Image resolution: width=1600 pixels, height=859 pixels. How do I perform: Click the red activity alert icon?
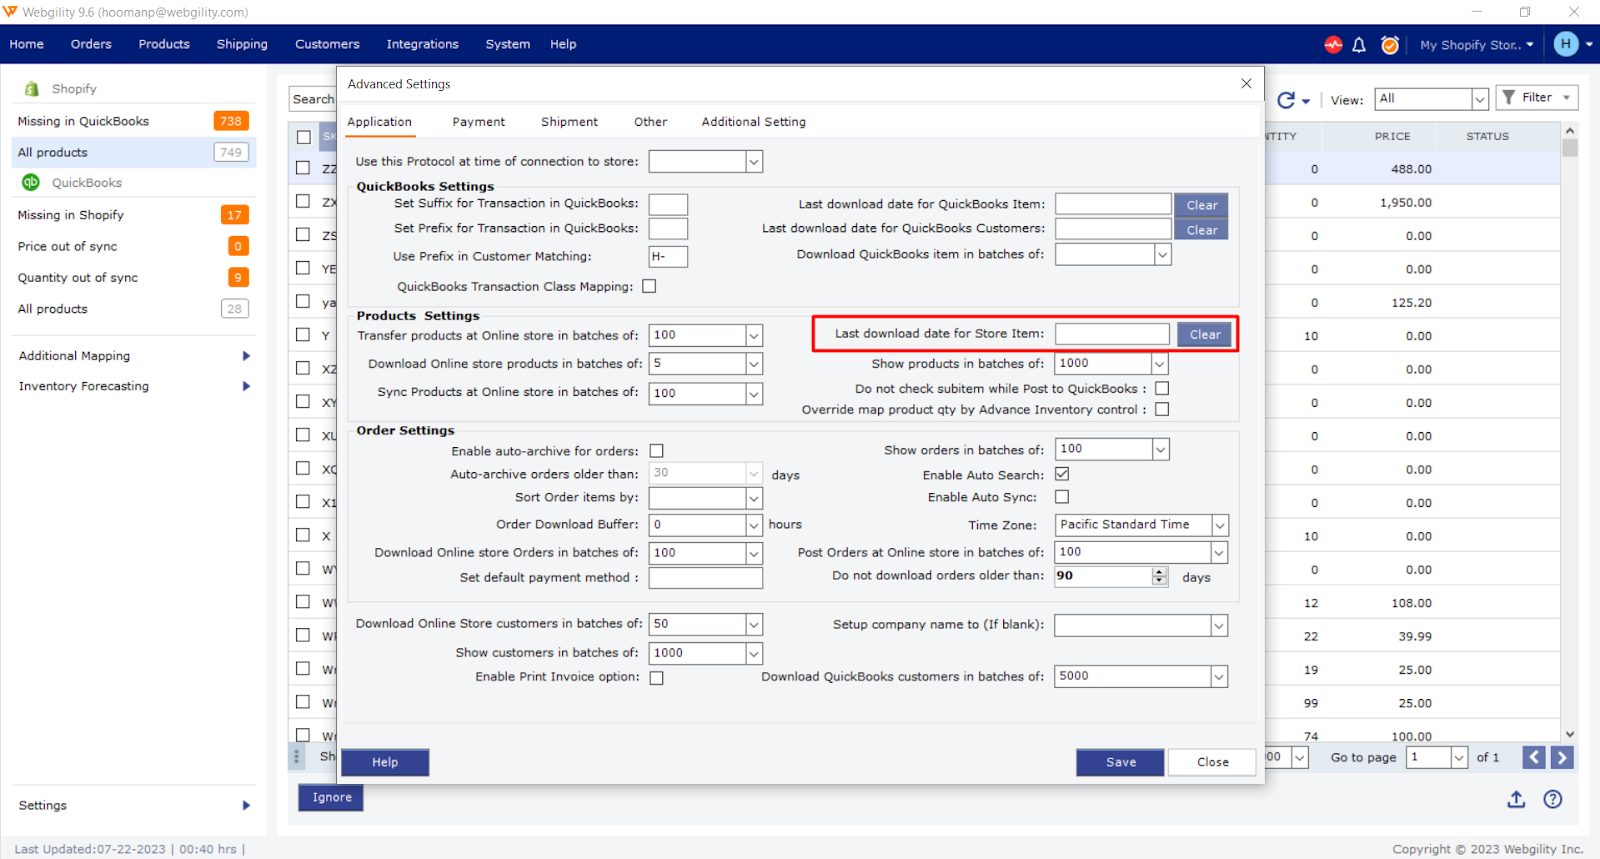tap(1333, 45)
